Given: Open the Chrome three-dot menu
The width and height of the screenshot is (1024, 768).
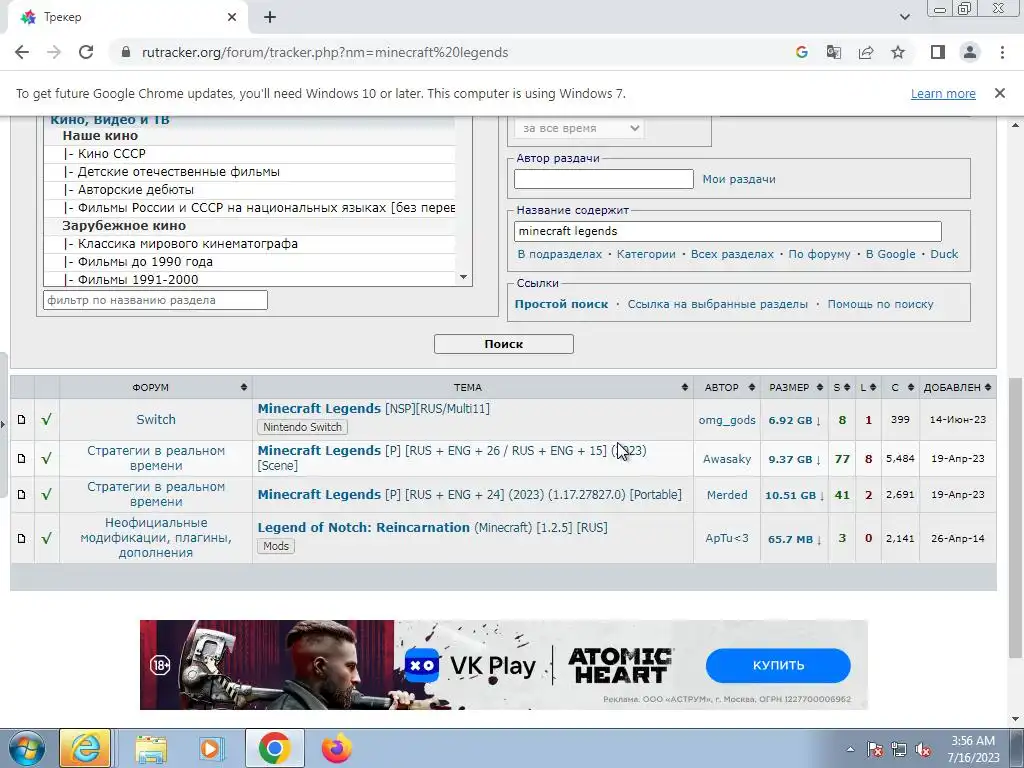Looking at the screenshot, I should coord(1002,52).
